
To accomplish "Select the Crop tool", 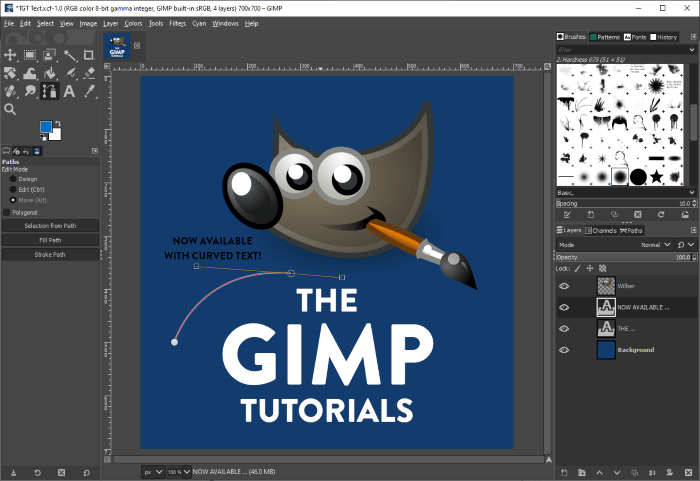I will tap(89, 55).
